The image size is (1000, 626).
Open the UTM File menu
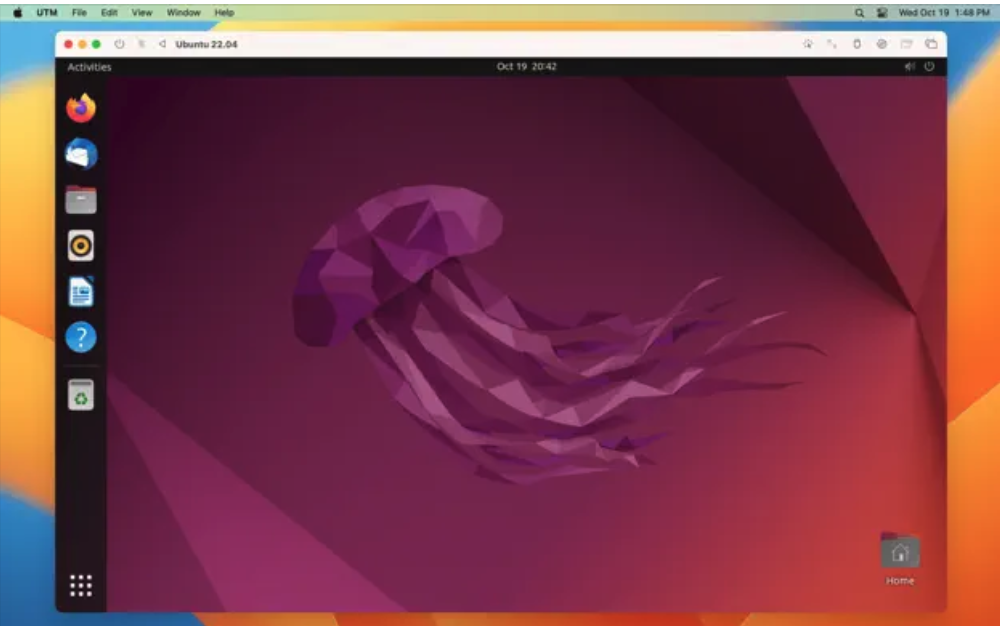(79, 13)
